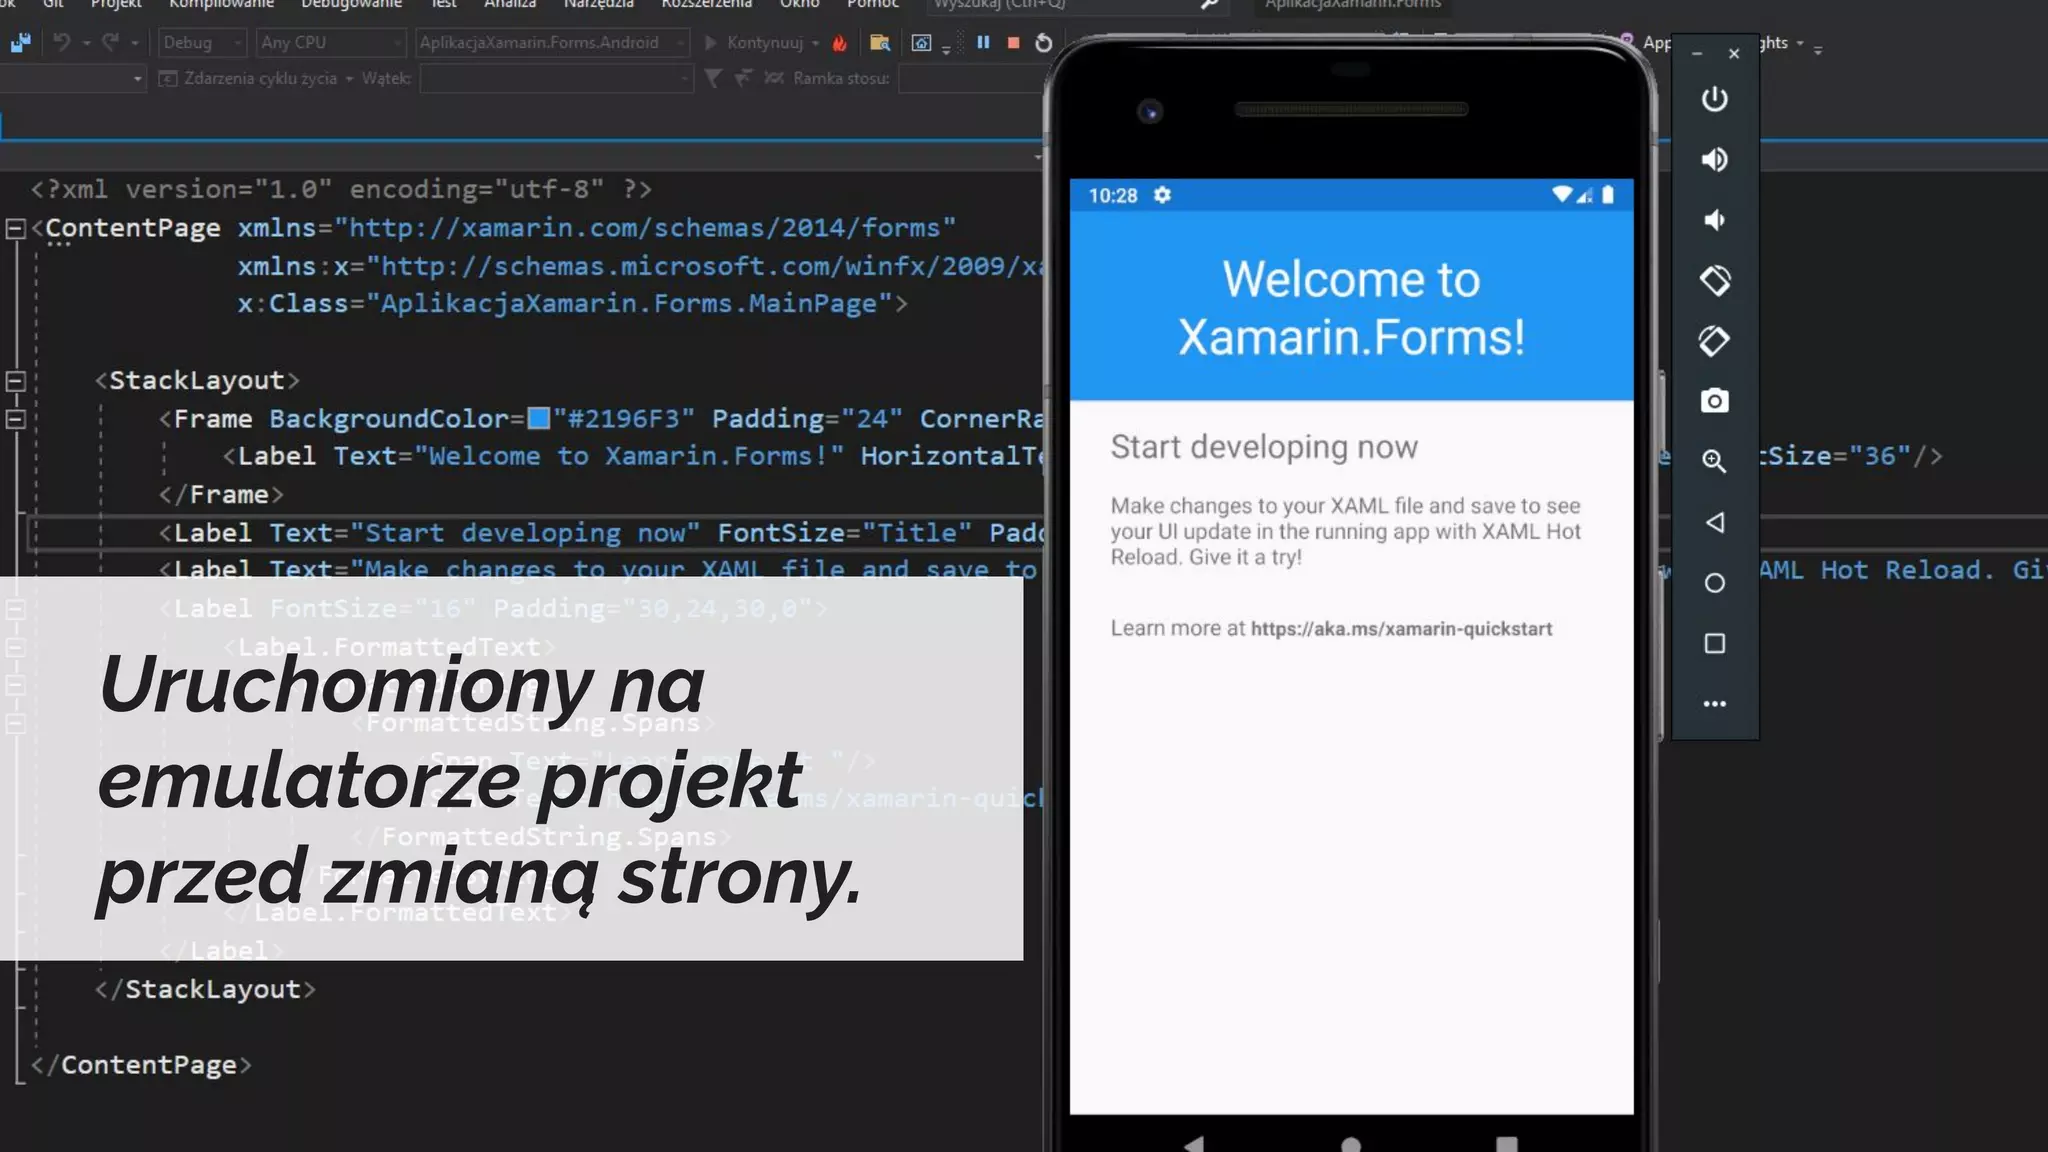Open the Wątek thread combo box

pyautogui.click(x=556, y=78)
